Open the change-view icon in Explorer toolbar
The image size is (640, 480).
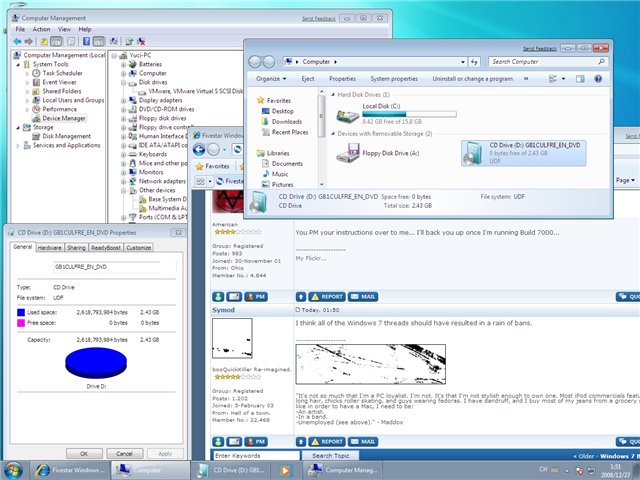point(553,79)
